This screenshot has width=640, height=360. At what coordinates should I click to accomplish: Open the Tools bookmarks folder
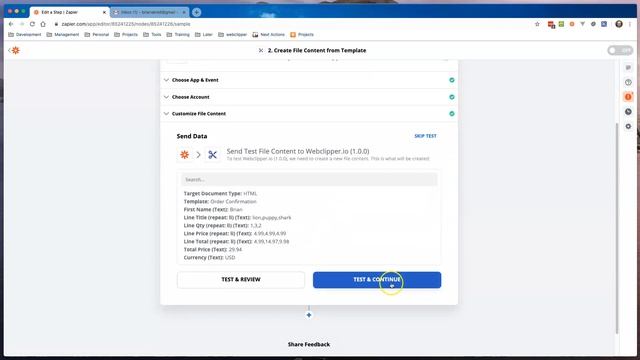point(152,35)
